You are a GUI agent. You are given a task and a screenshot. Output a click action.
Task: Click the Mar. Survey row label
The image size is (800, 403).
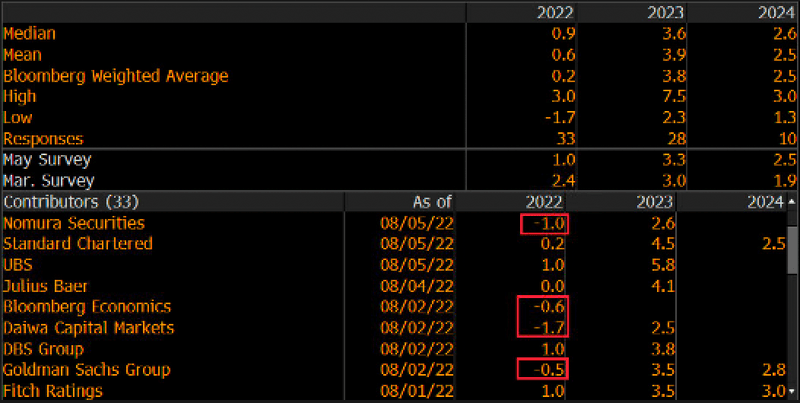pos(48,181)
